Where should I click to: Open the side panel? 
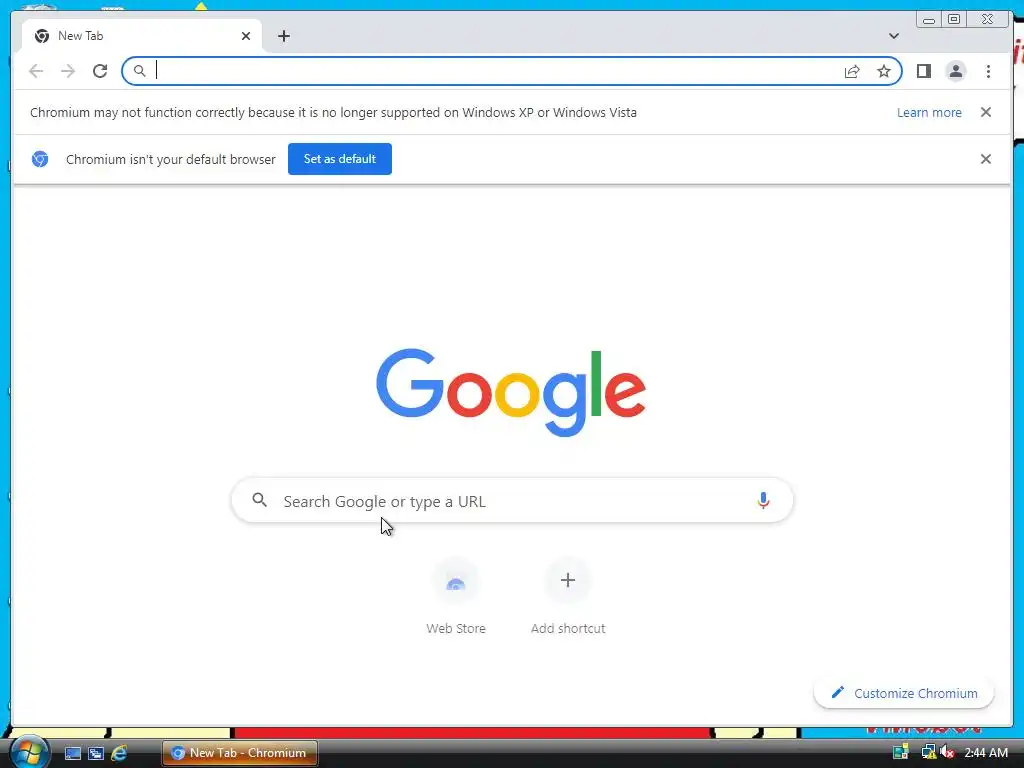923,71
